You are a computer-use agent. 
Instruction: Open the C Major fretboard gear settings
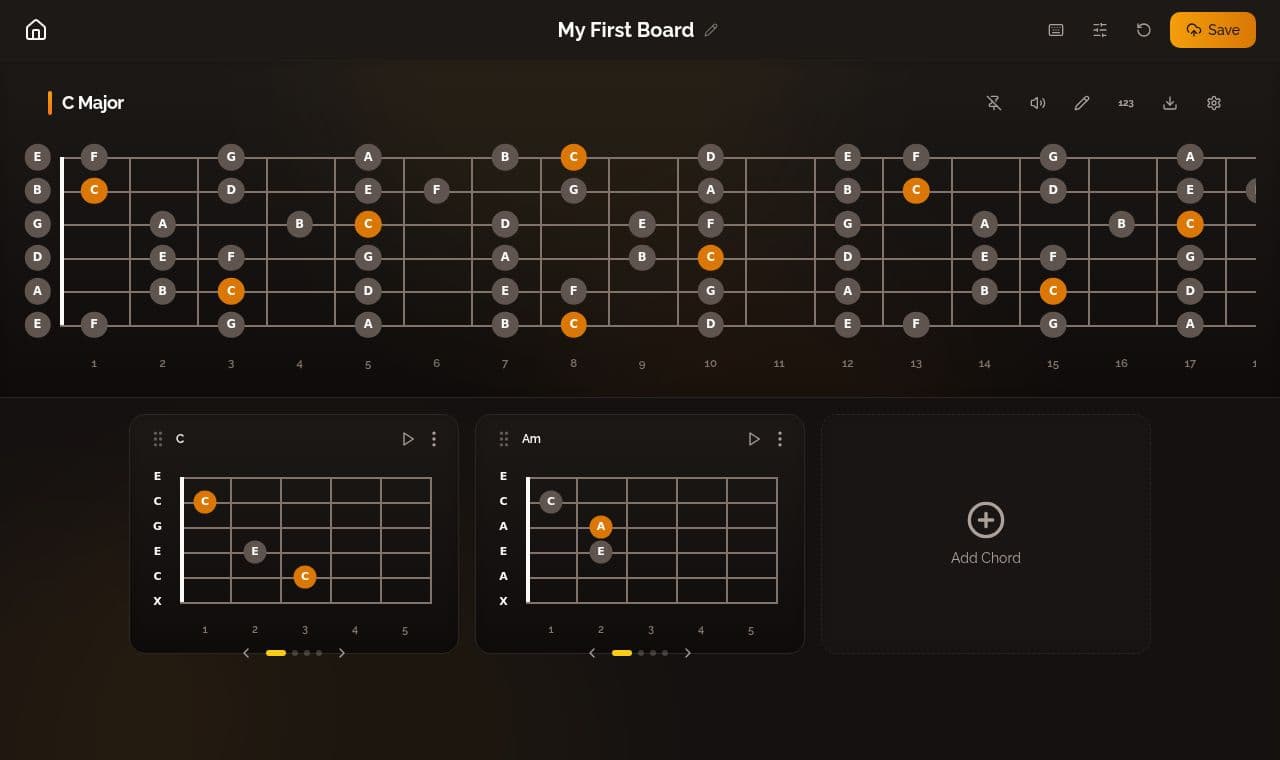point(1214,103)
